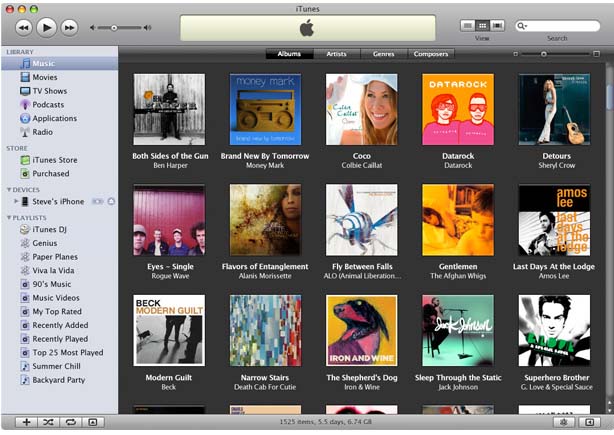The image size is (614, 435).
Task: Select Steve's iPhone device
Action: pos(58,202)
